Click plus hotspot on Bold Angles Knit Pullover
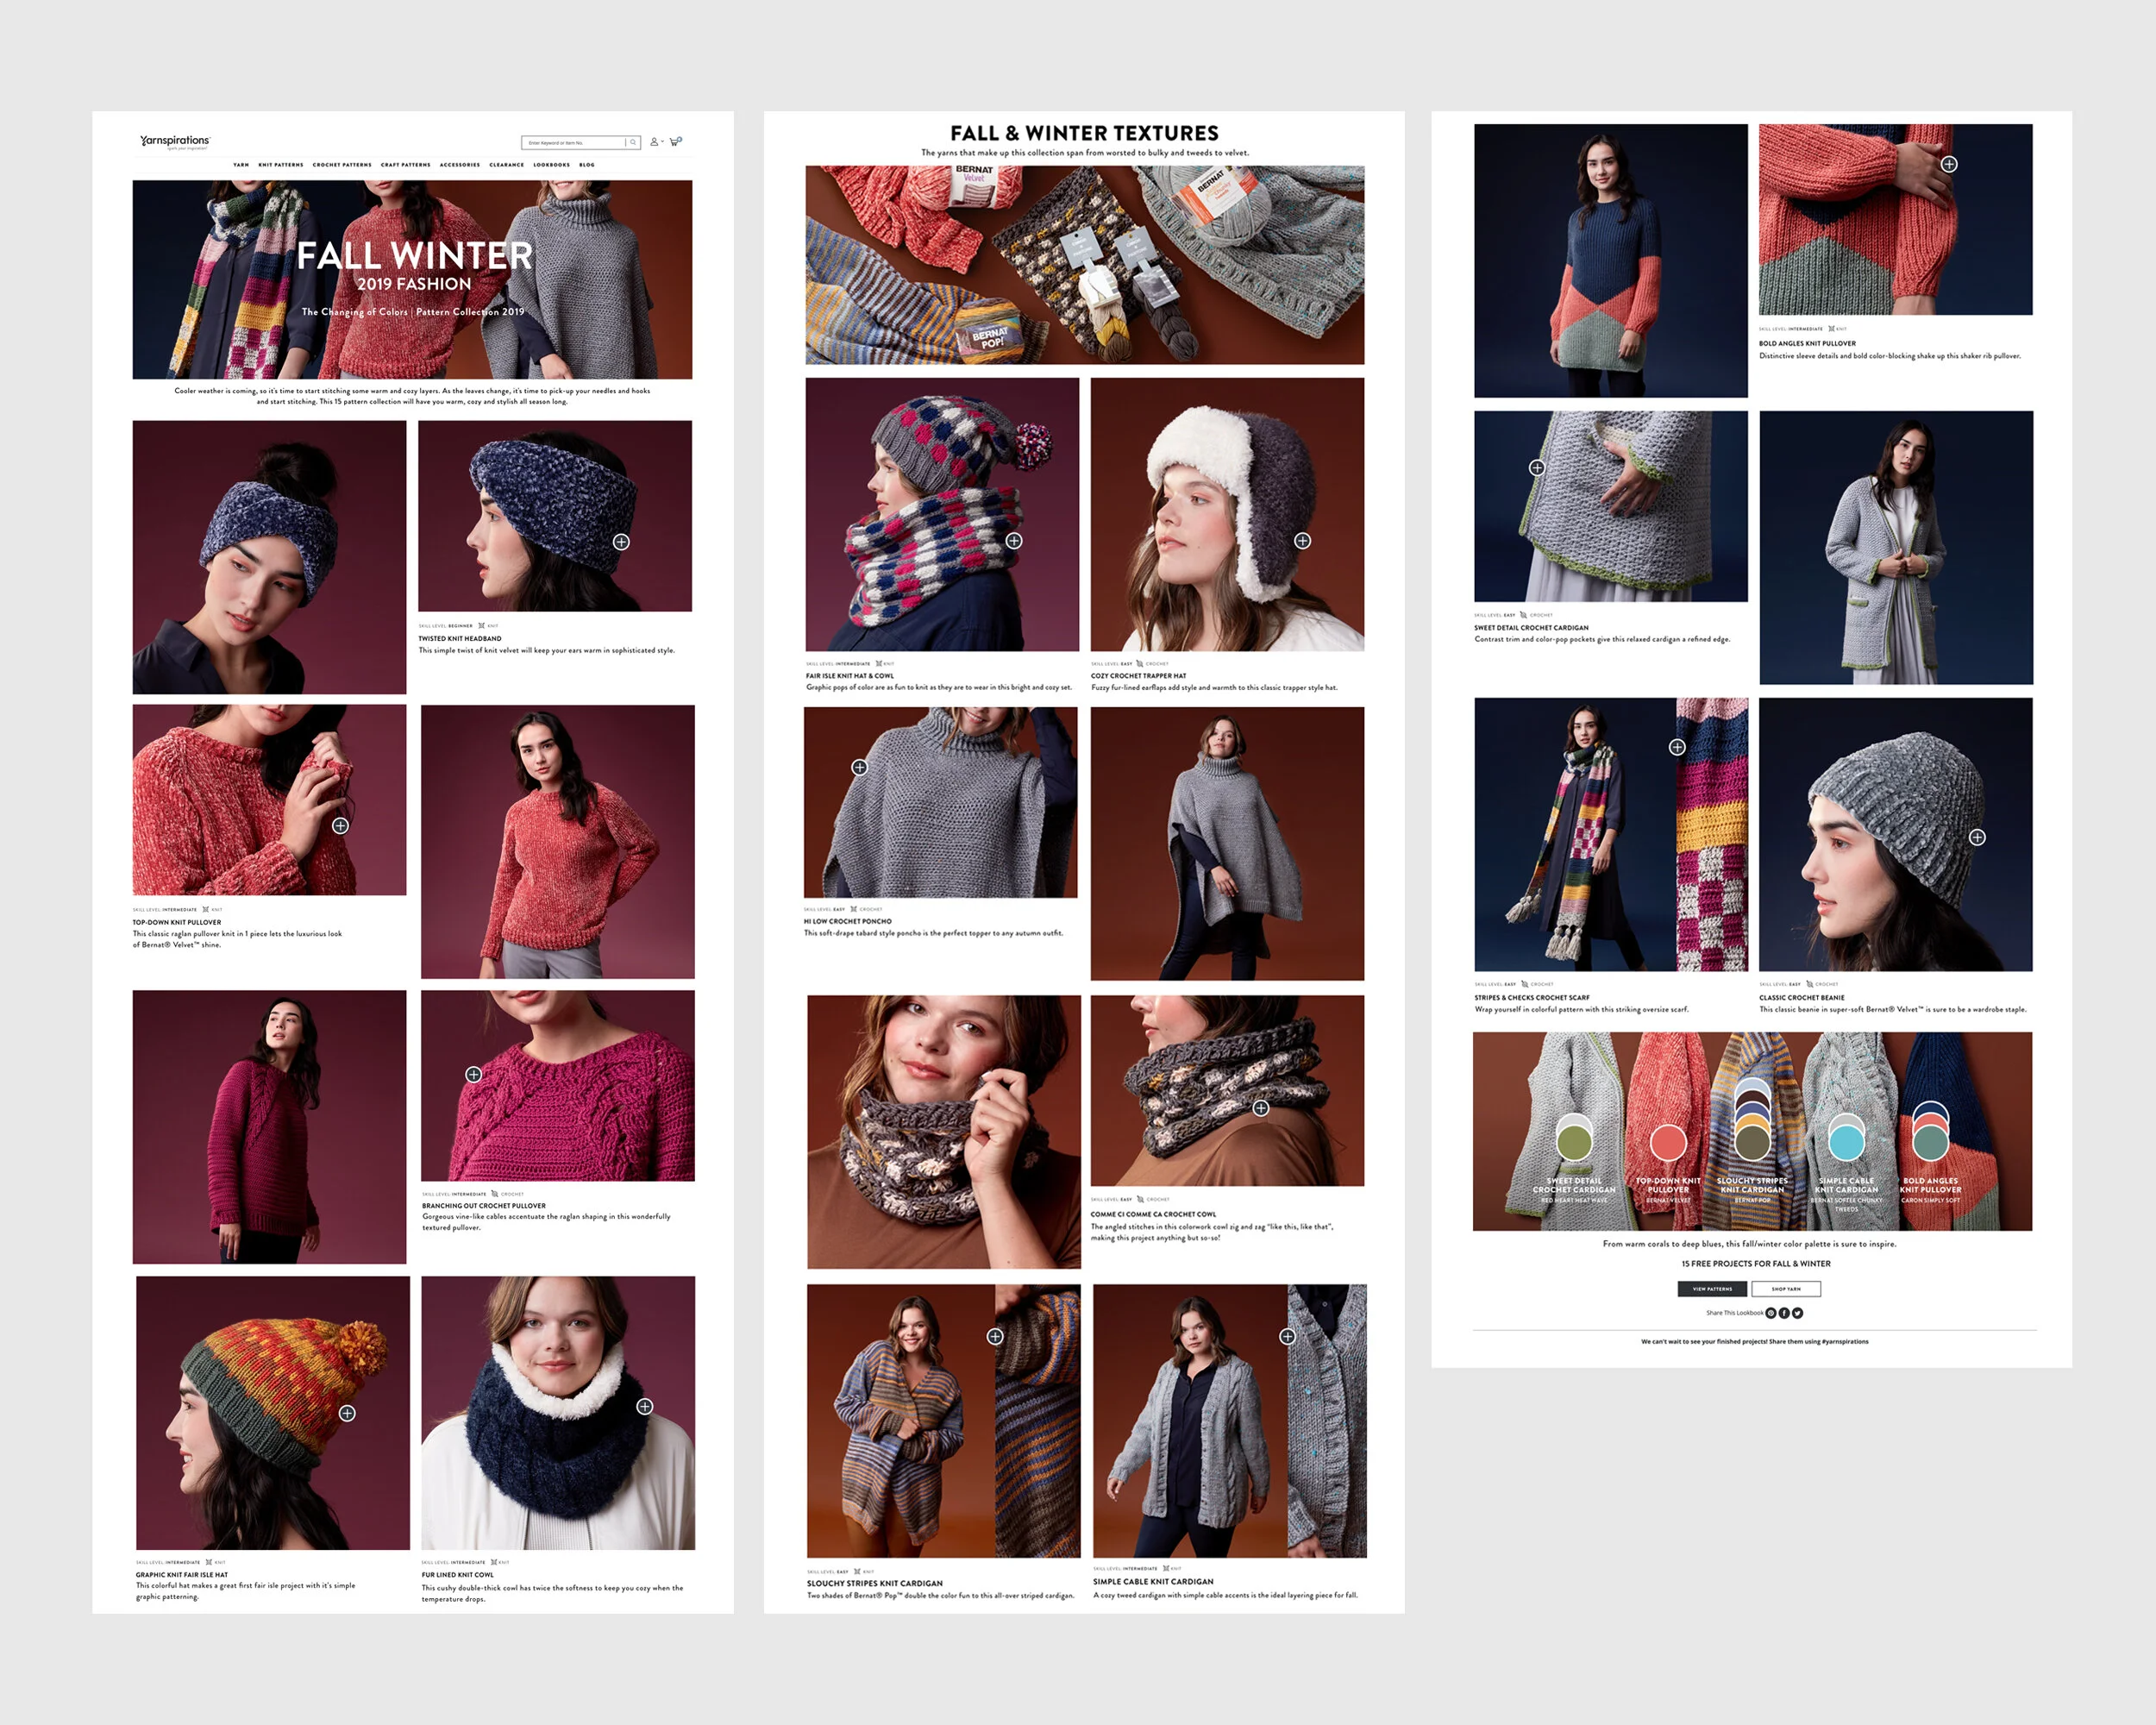This screenshot has width=2156, height=1725. [1949, 164]
